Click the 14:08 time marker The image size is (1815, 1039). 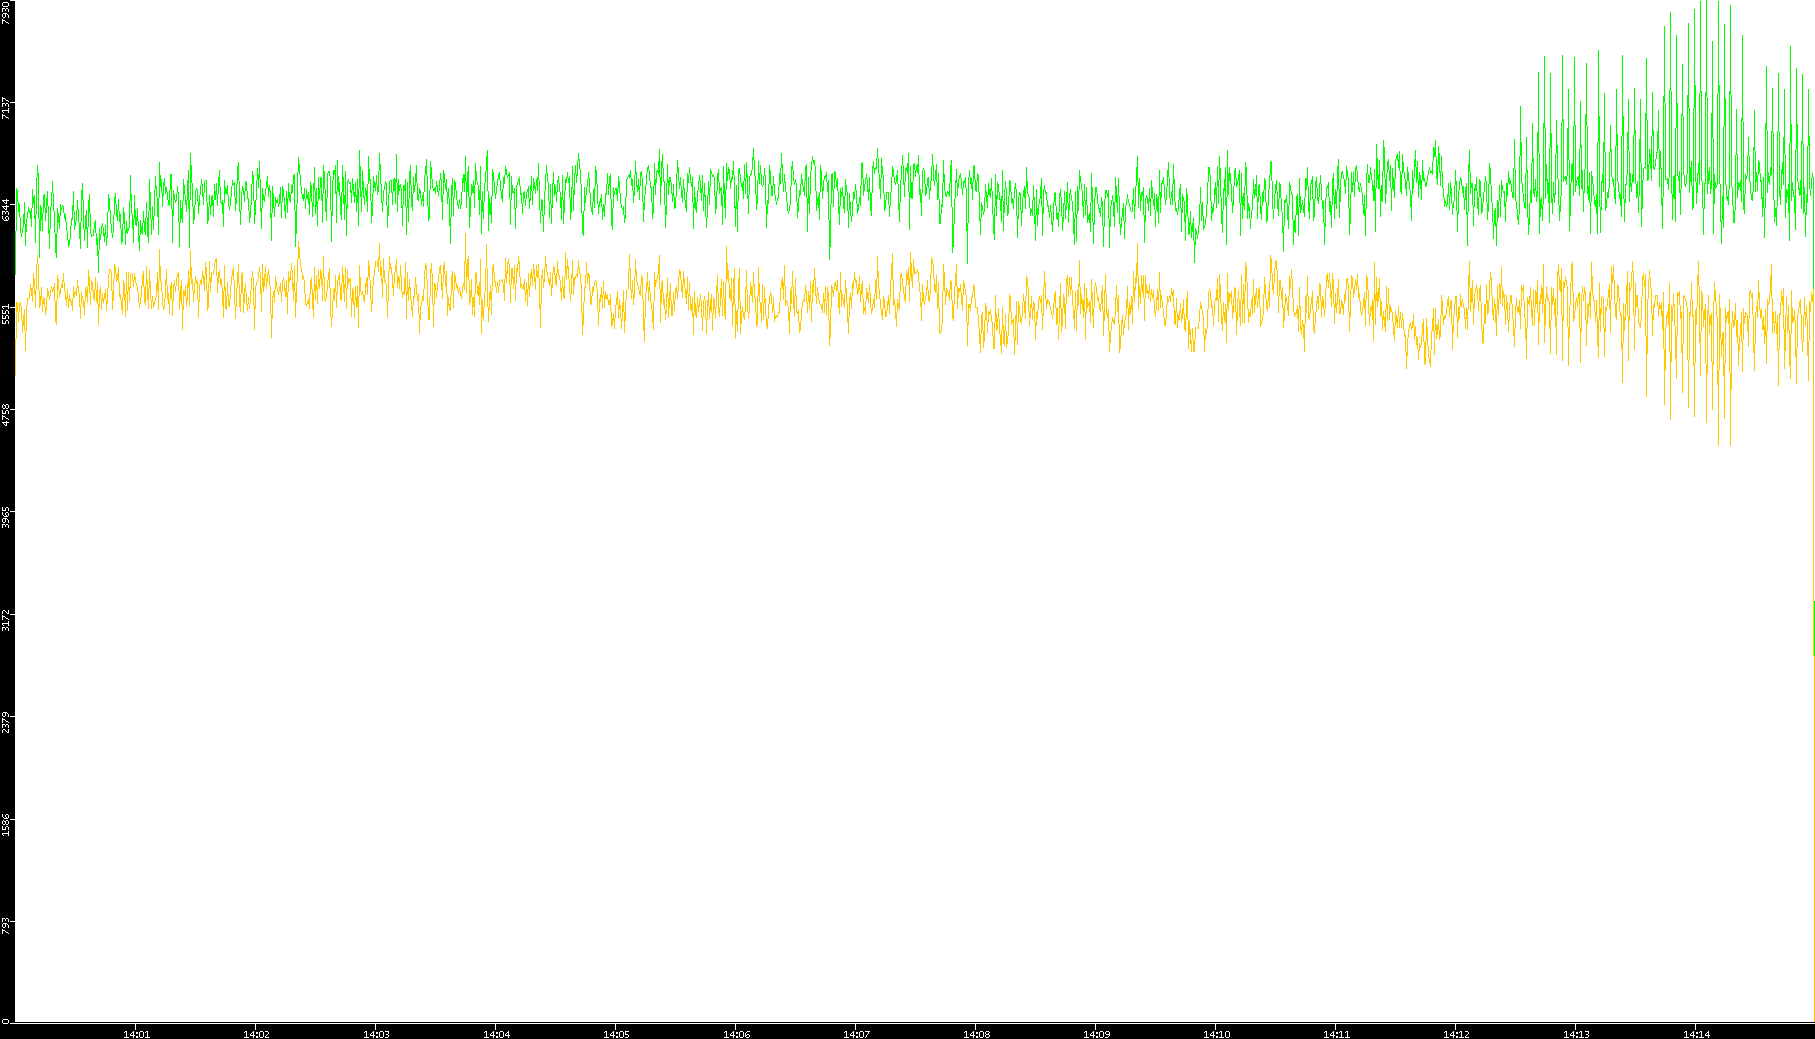[x=976, y=1033]
